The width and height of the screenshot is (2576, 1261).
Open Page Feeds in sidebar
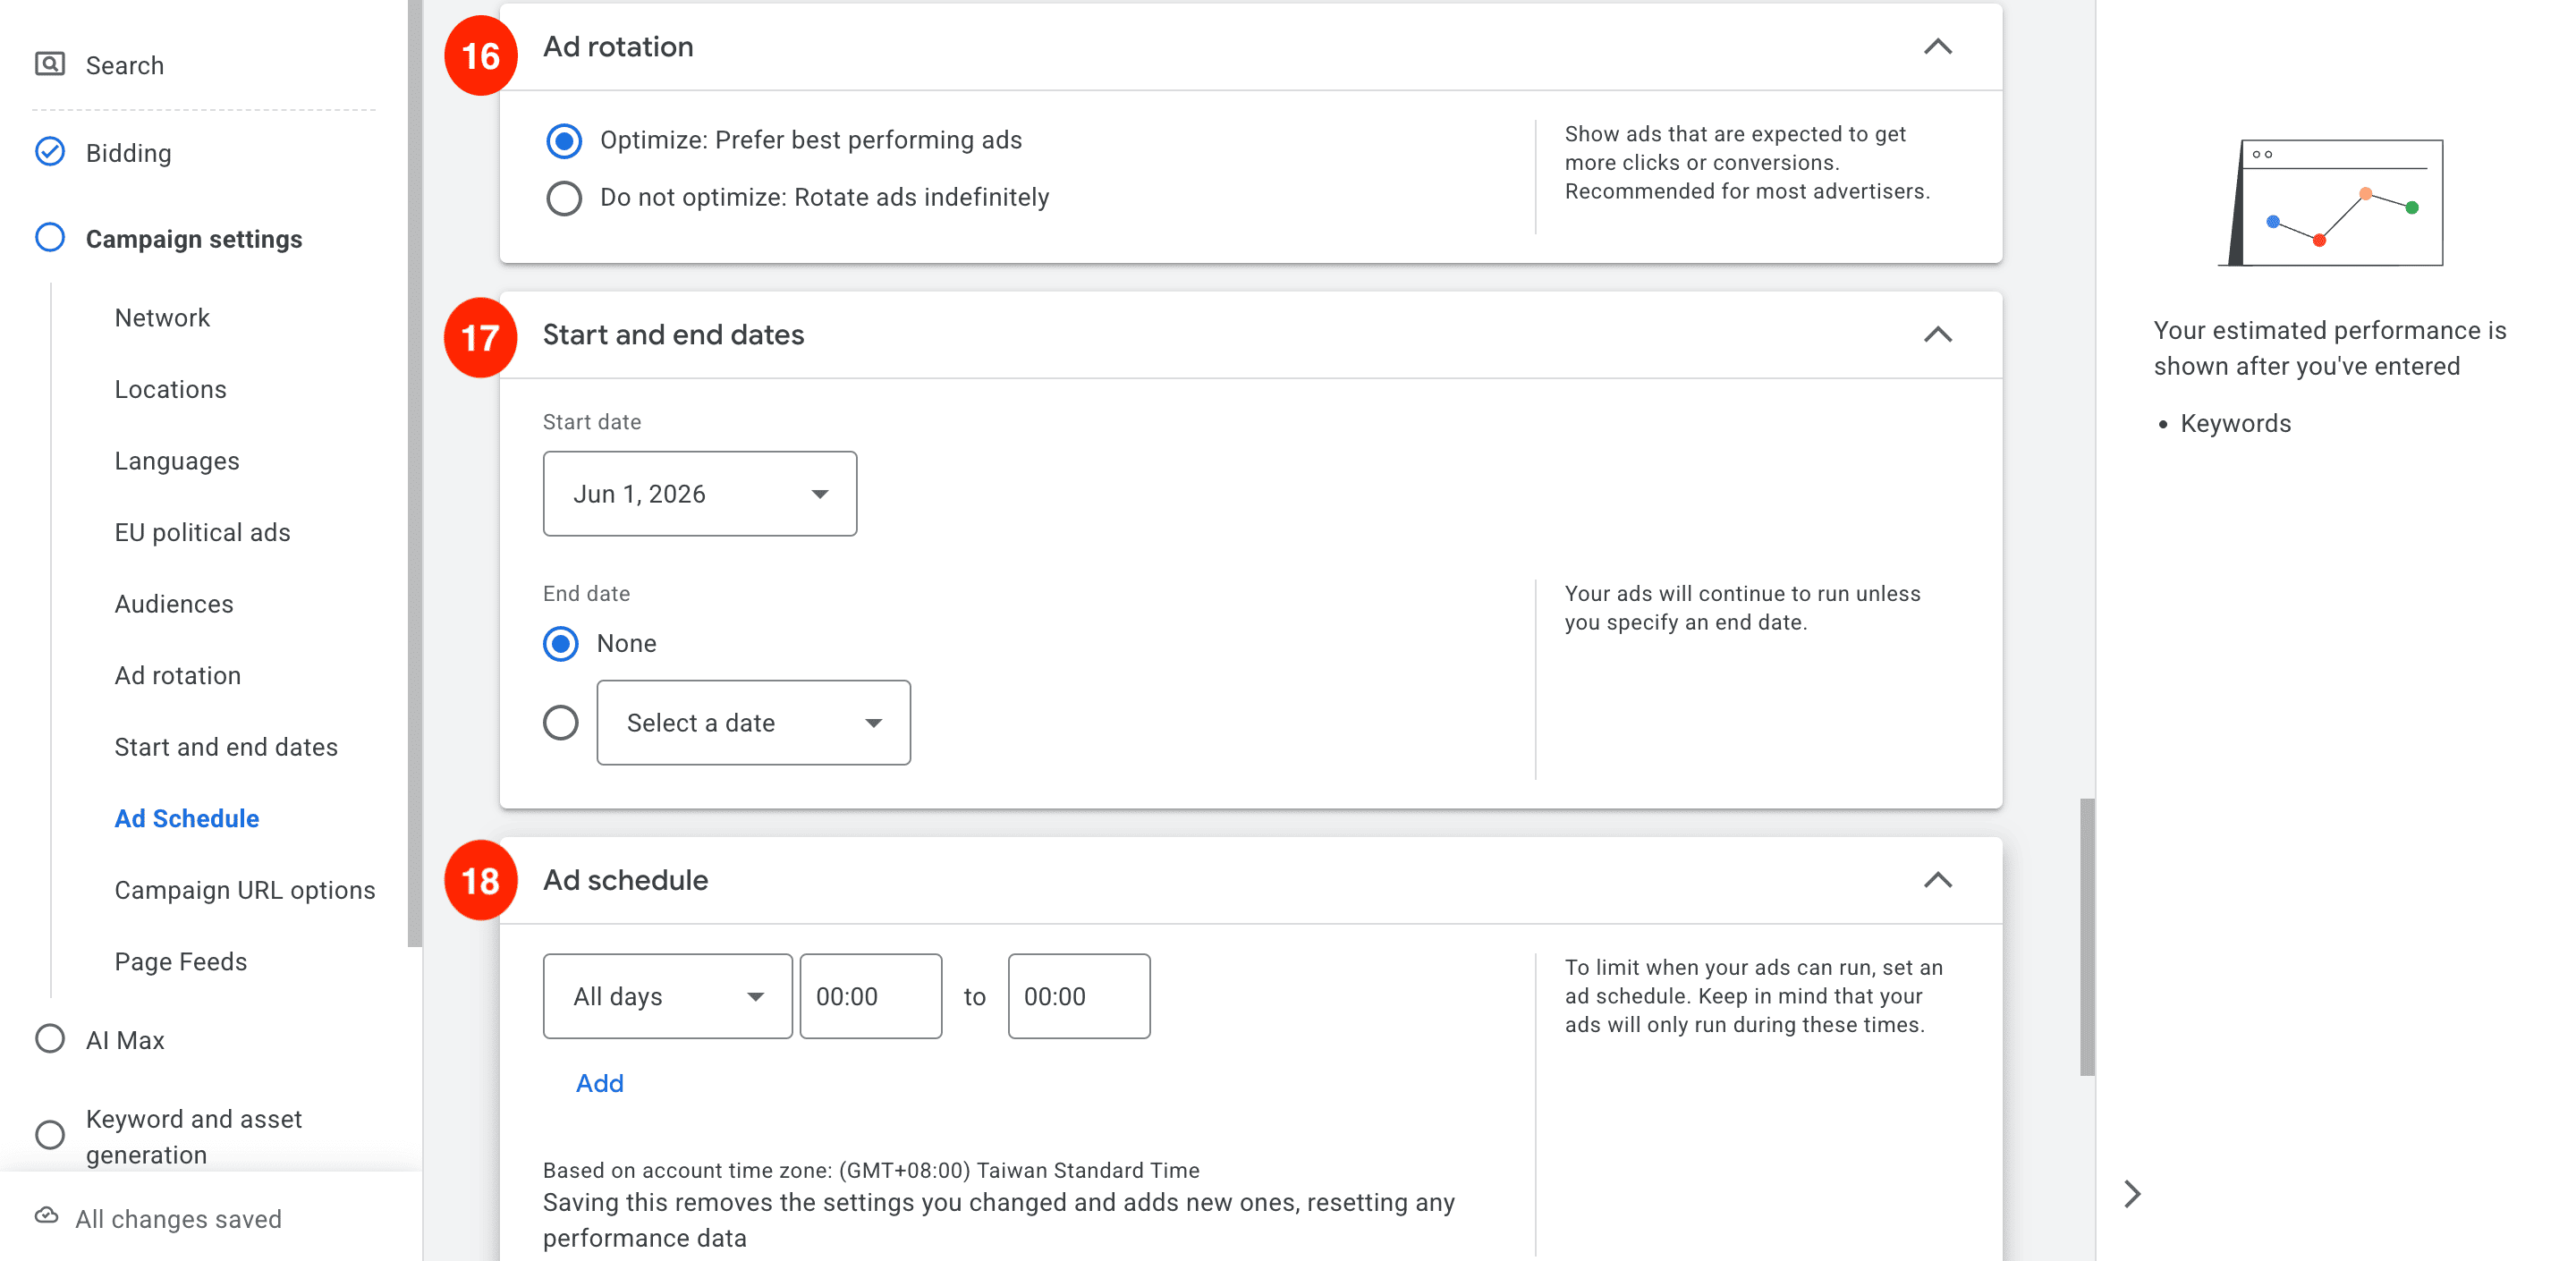point(181,961)
